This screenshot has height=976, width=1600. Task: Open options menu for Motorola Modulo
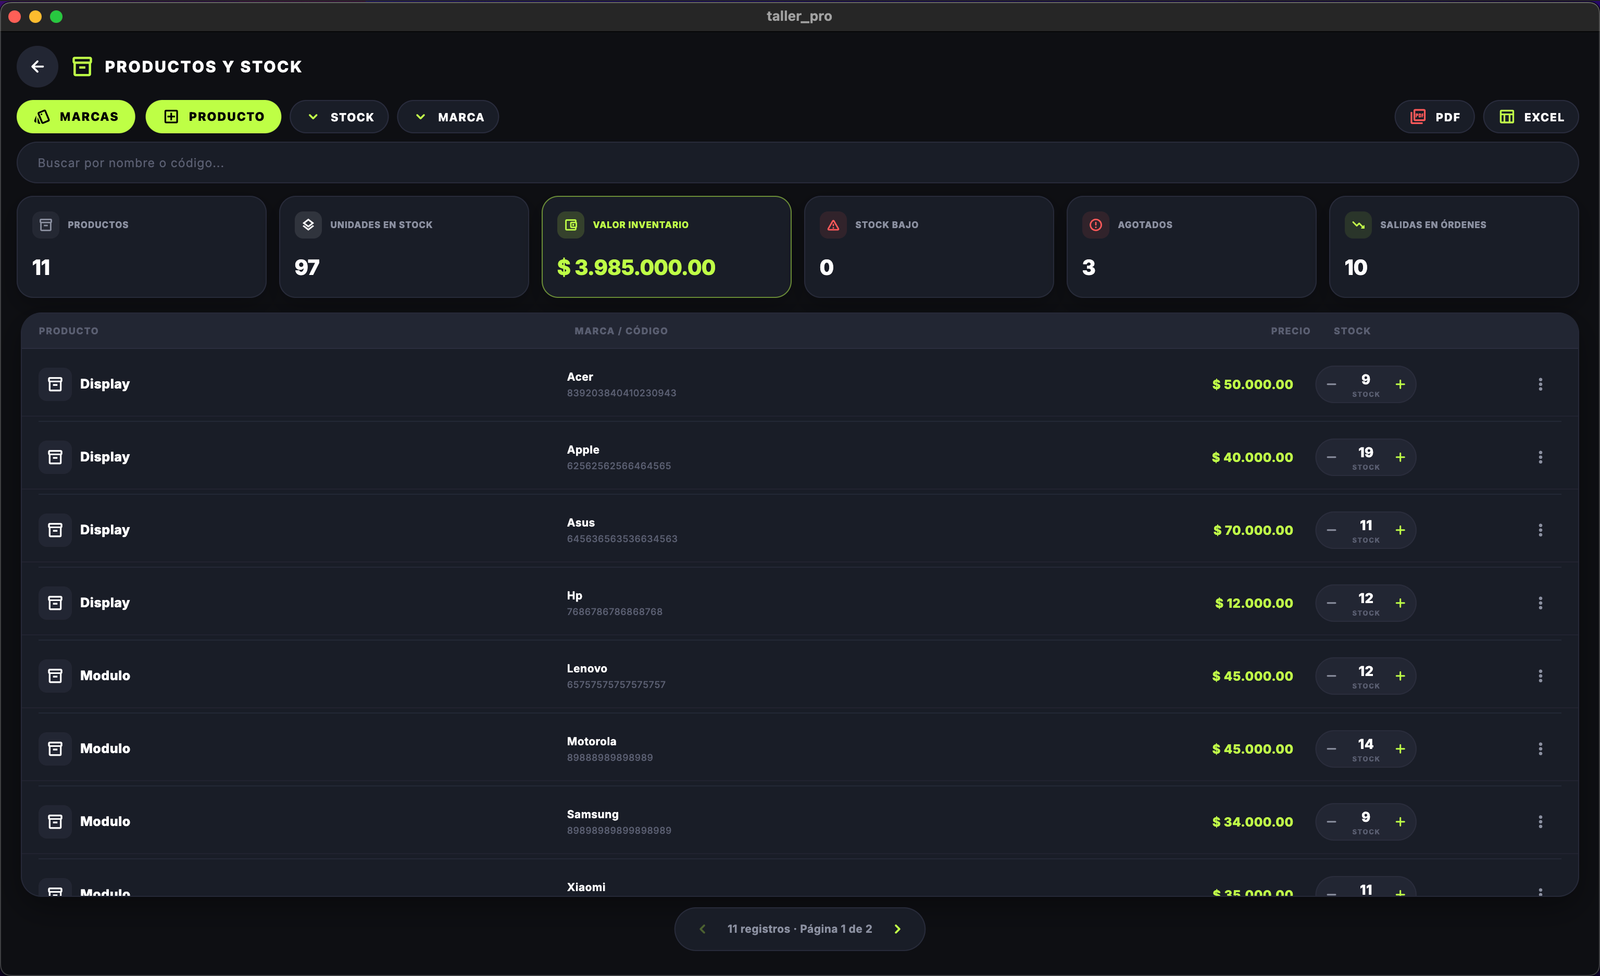tap(1540, 750)
